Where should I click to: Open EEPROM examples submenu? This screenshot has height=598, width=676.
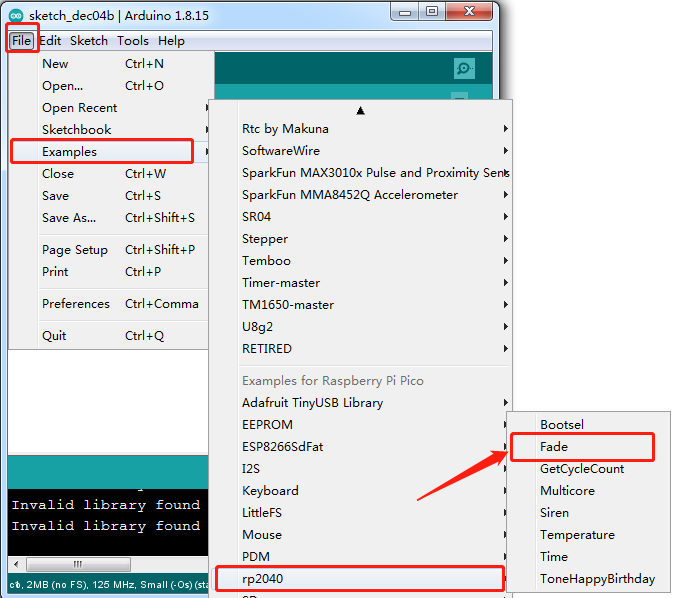(359, 425)
